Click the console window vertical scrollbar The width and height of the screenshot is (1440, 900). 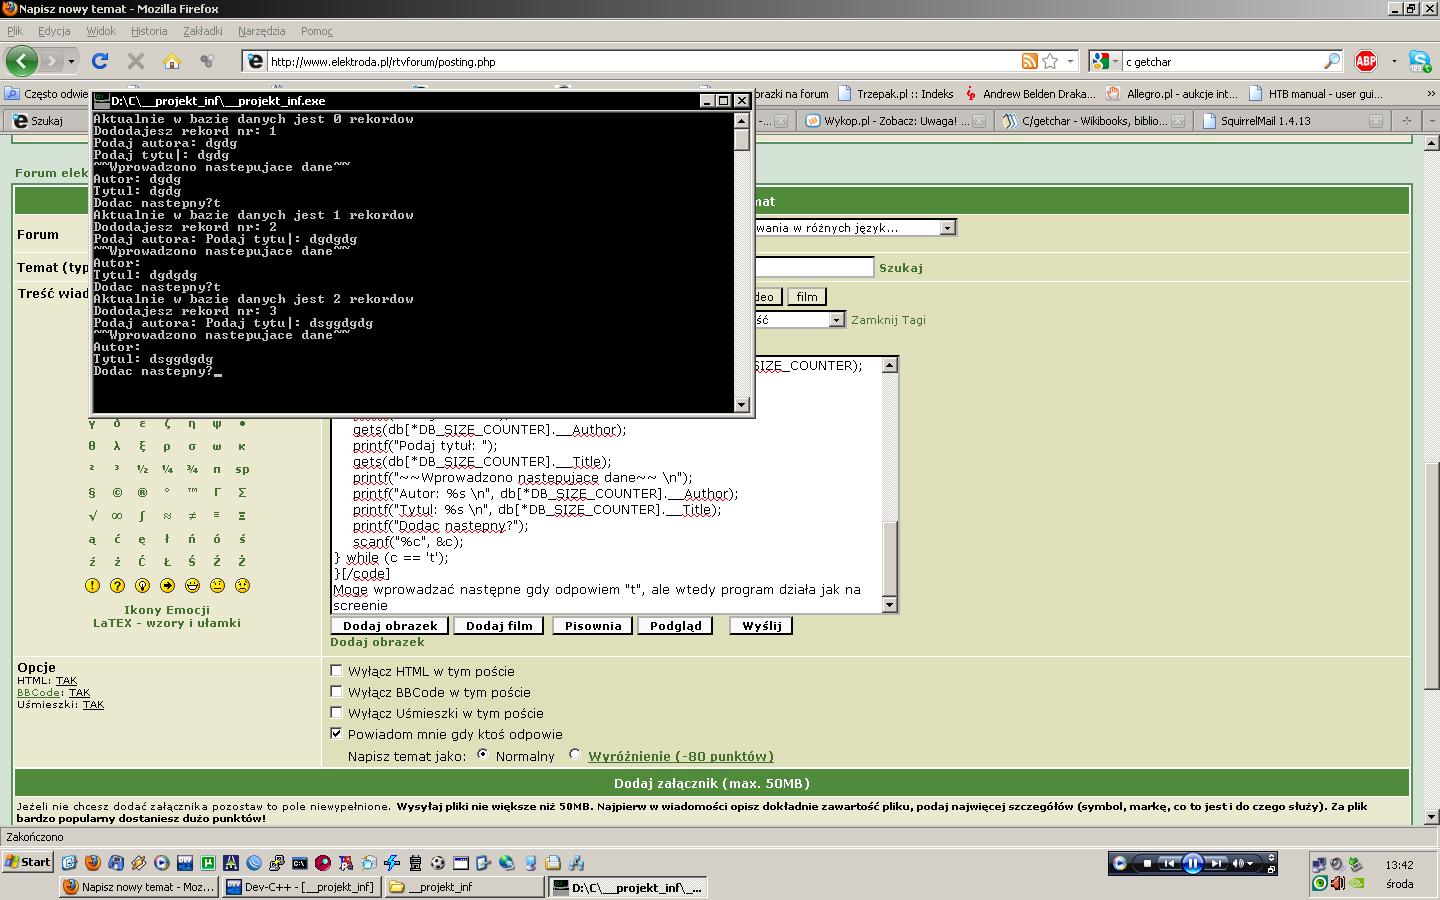[741, 260]
